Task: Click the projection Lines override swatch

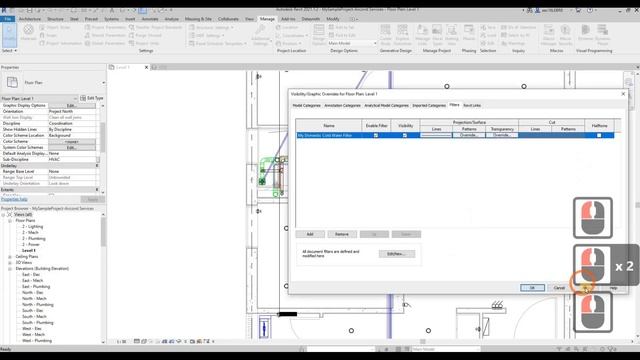Action: 436,135
